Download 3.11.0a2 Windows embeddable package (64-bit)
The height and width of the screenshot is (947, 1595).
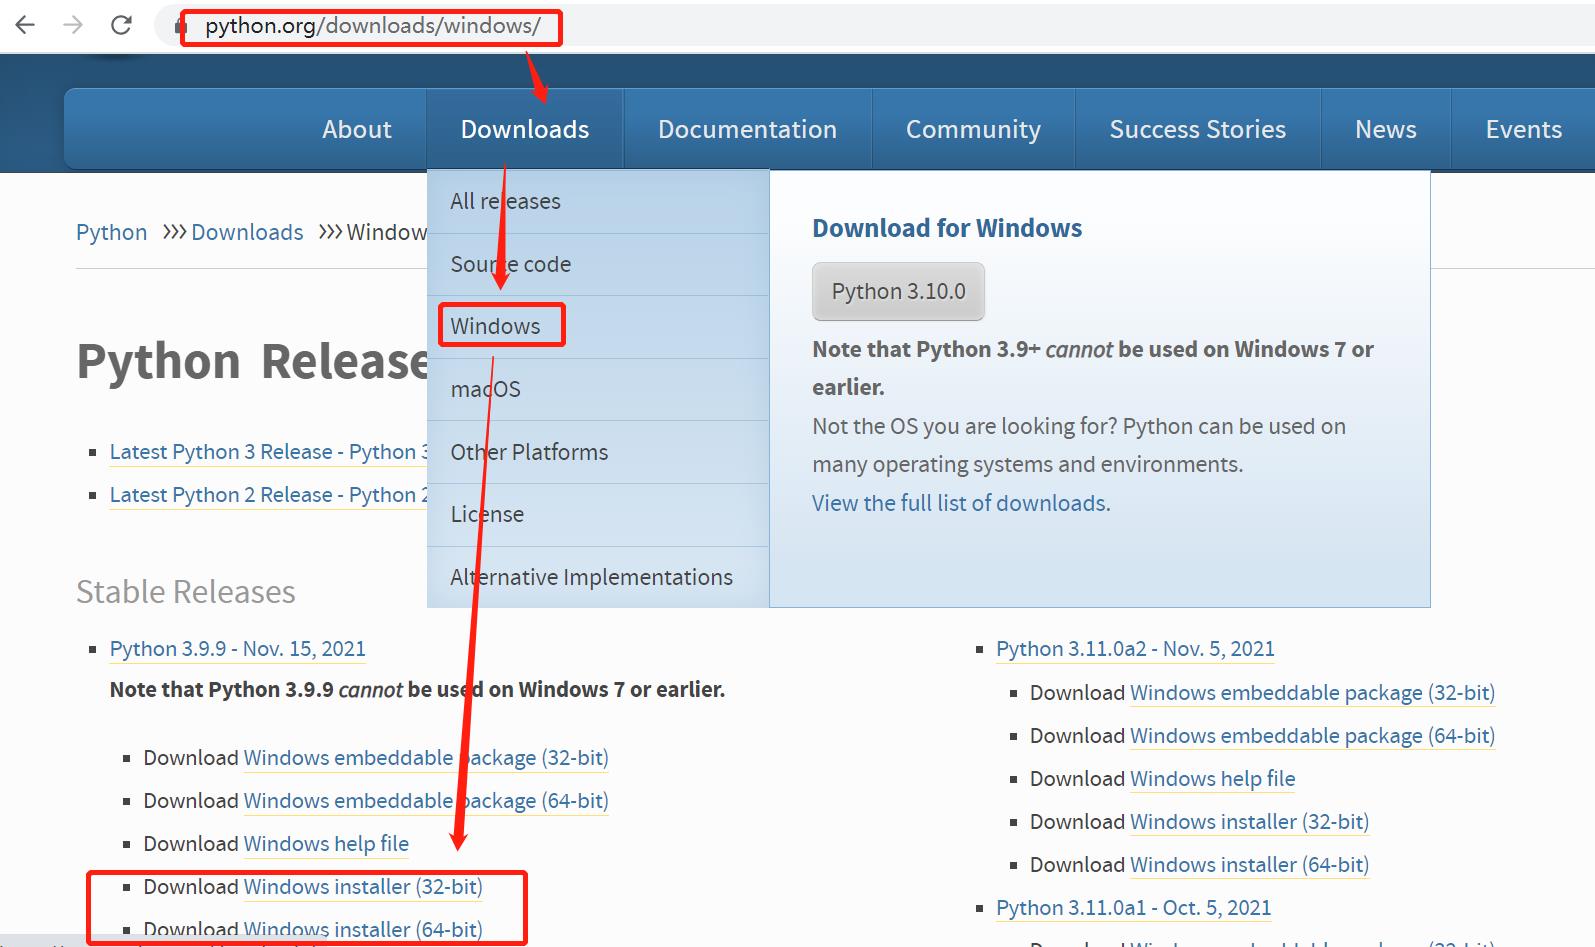1312,736
